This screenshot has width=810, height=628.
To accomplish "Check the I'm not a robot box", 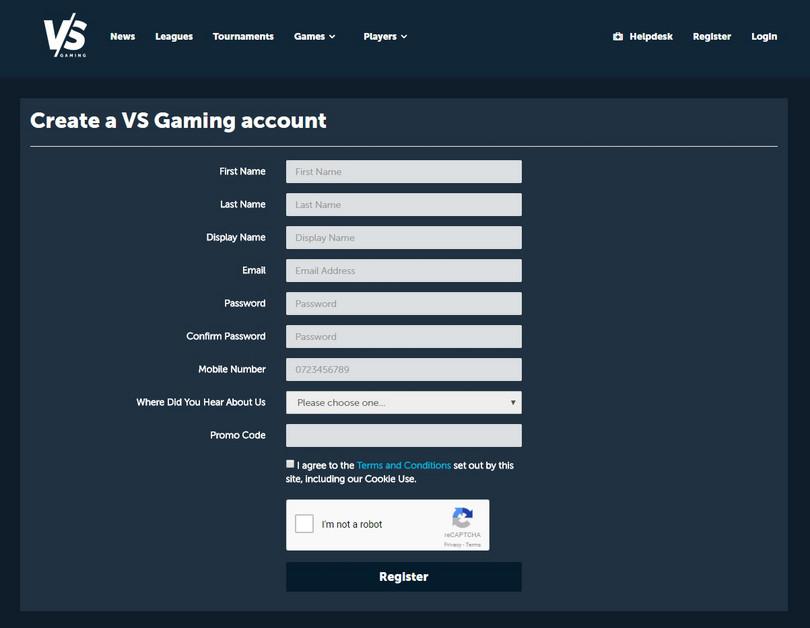I will pyautogui.click(x=304, y=524).
